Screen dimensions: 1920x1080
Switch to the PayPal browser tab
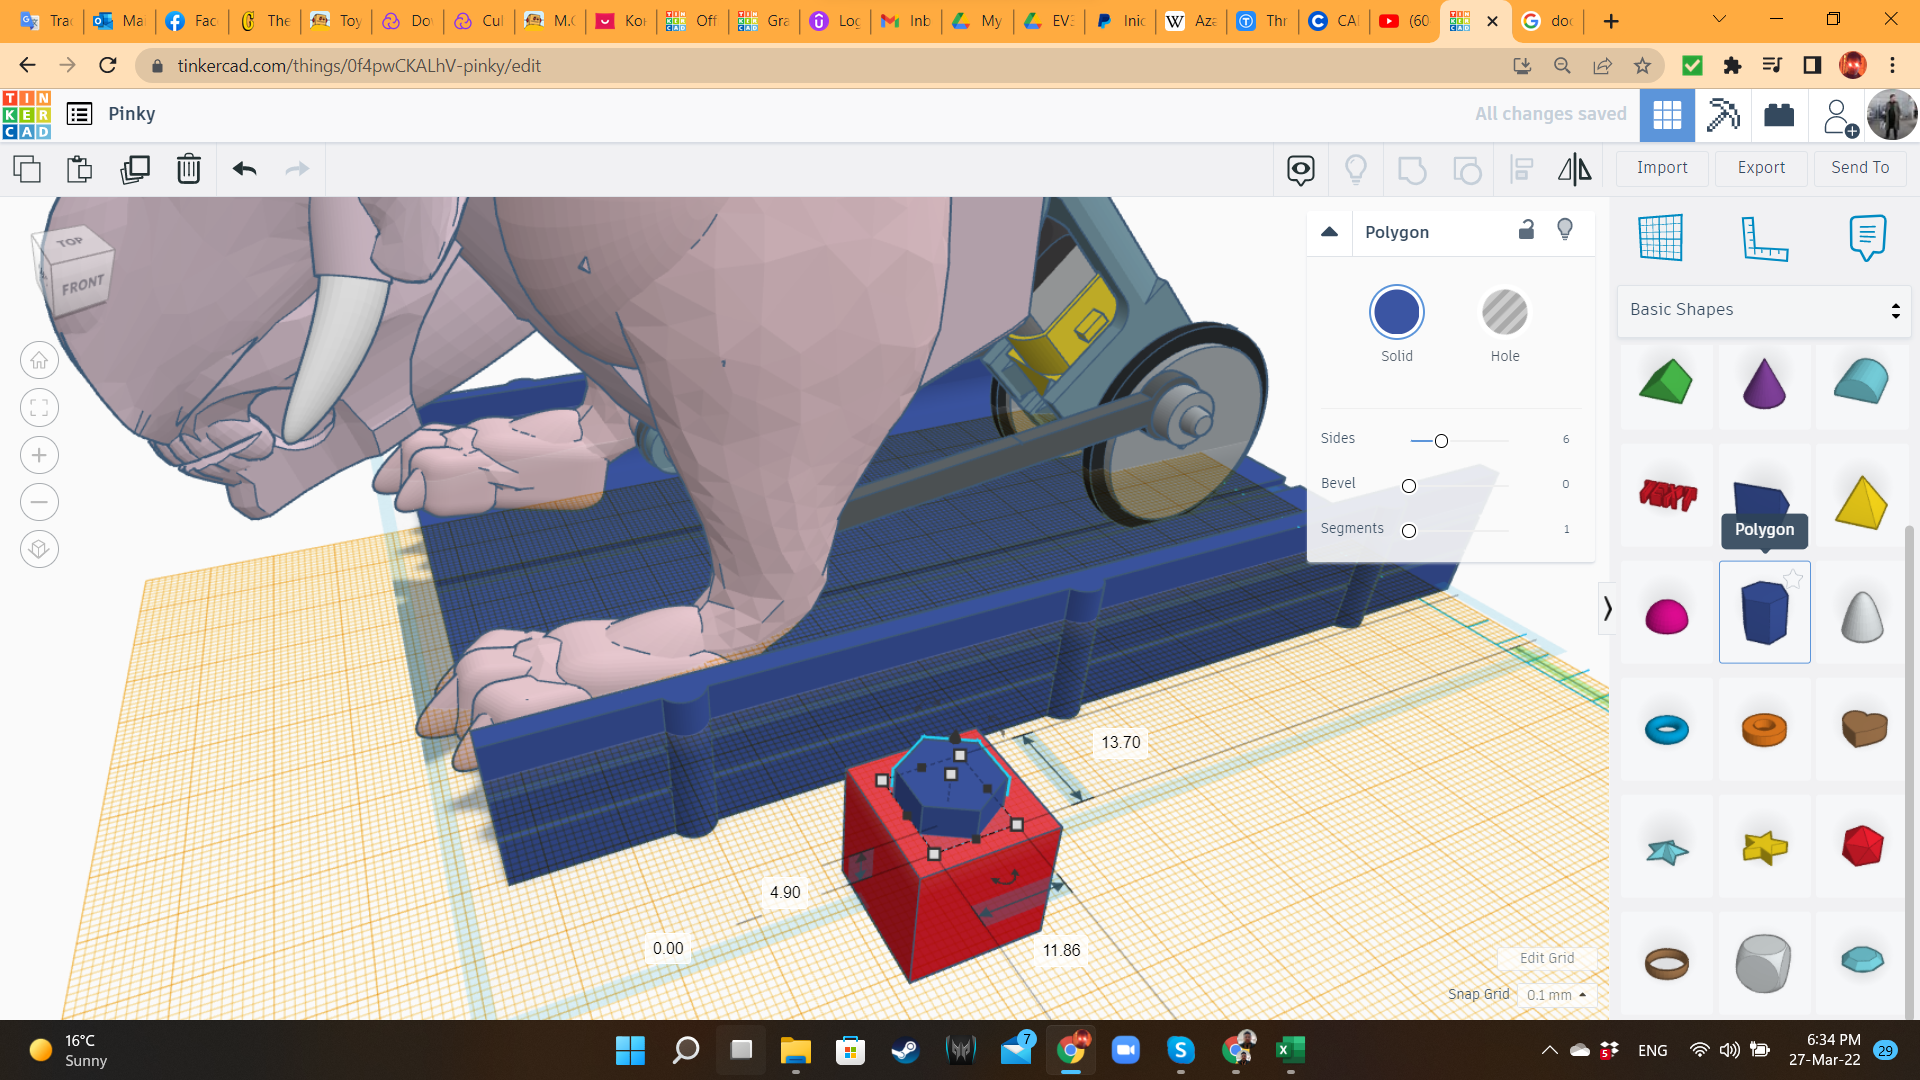click(1120, 21)
